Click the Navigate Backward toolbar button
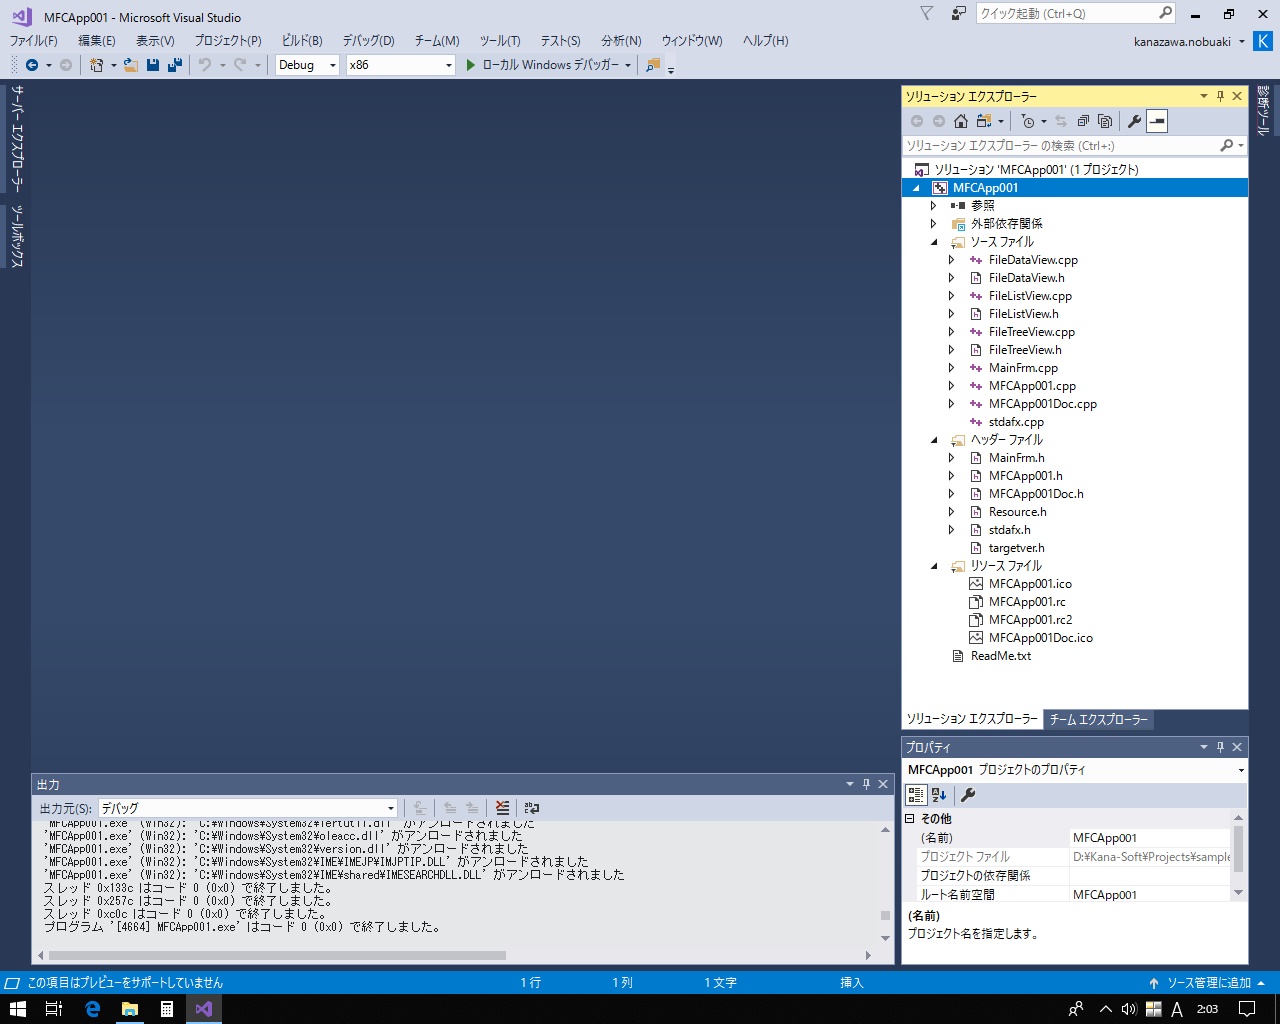The height and width of the screenshot is (1024, 1280). click(x=32, y=65)
